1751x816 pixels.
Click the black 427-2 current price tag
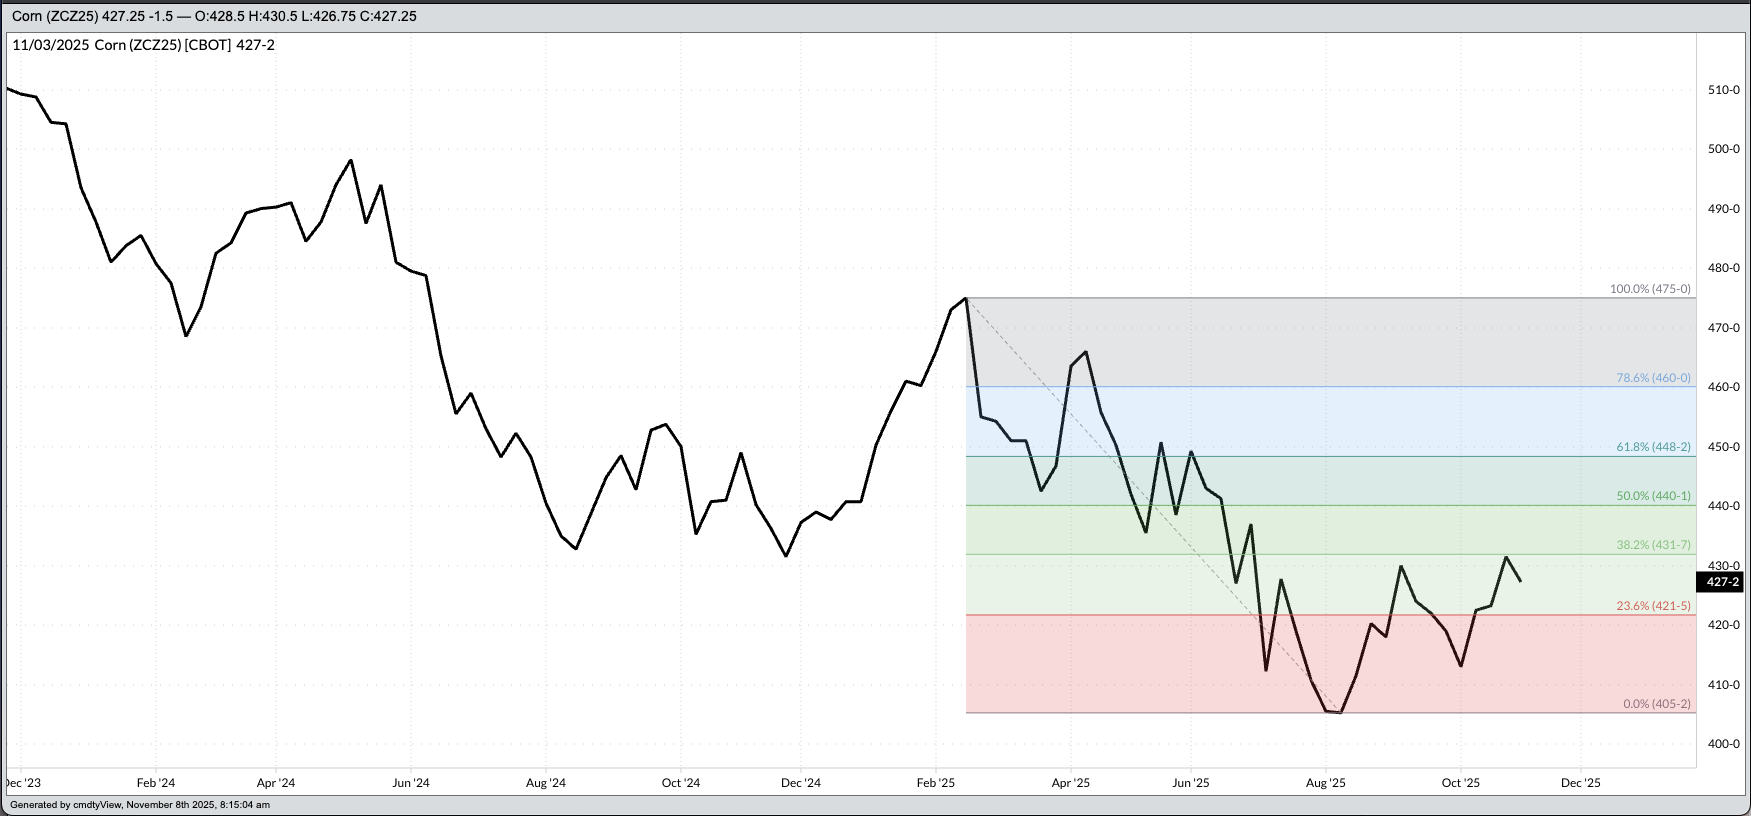point(1722,582)
